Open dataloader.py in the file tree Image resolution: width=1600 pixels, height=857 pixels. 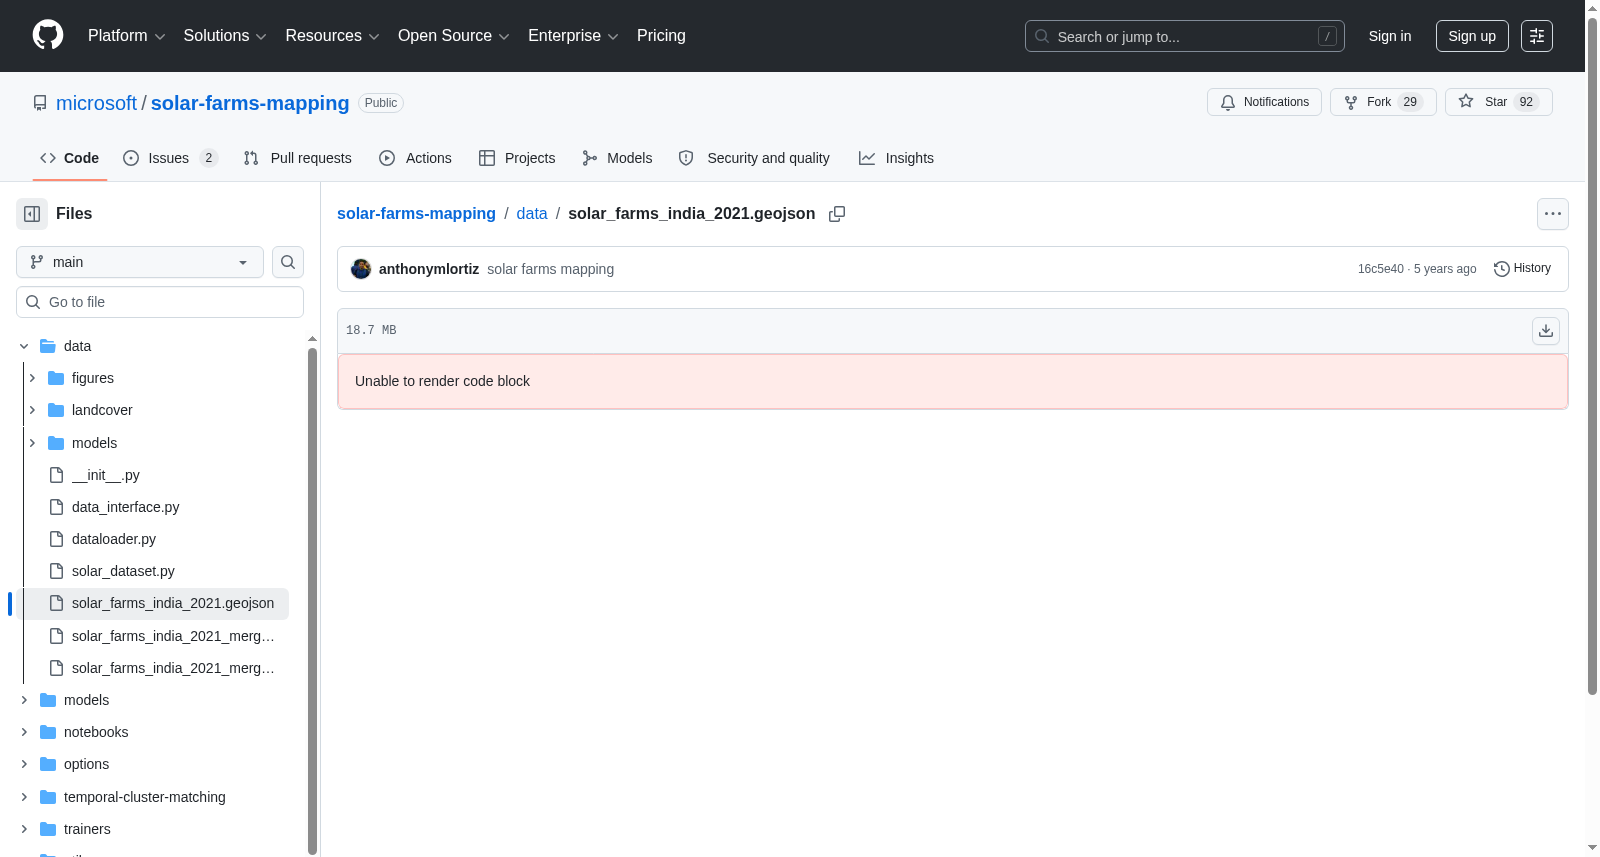click(114, 539)
